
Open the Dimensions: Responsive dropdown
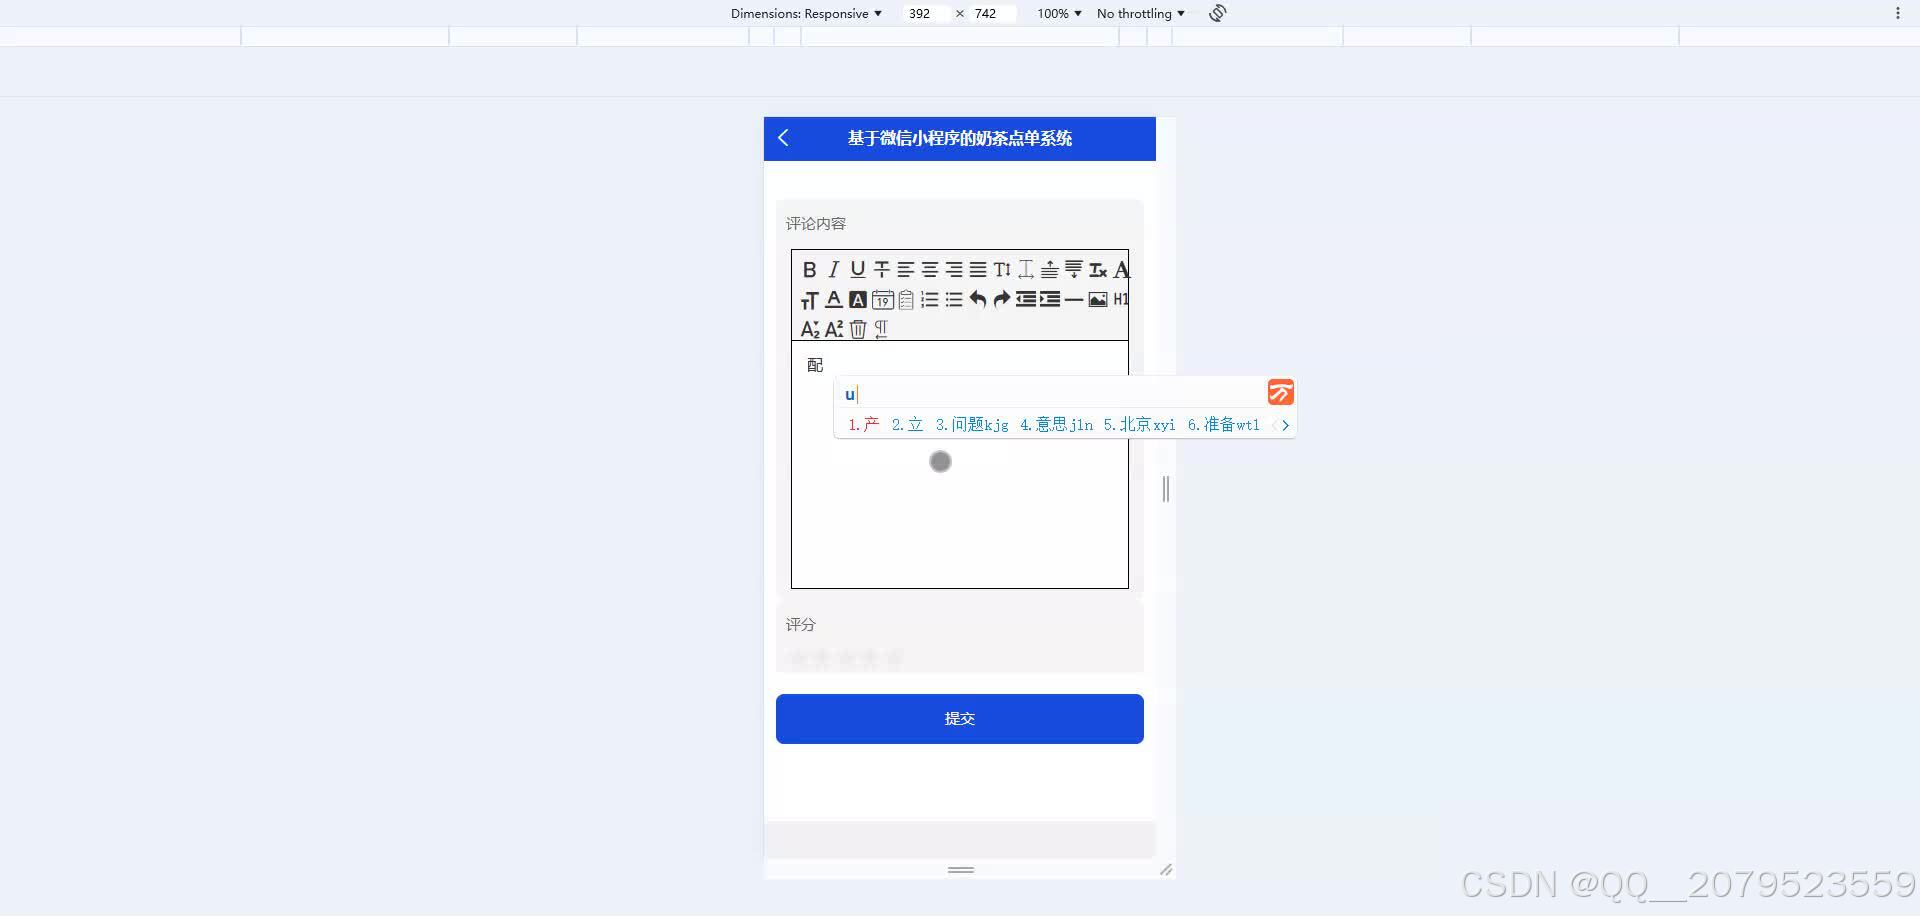click(806, 13)
